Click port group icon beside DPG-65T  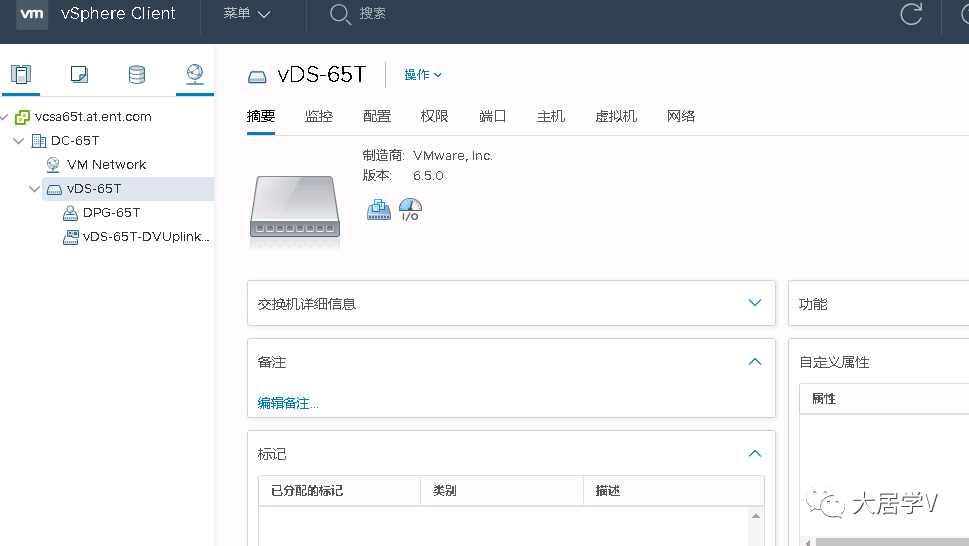(70, 213)
